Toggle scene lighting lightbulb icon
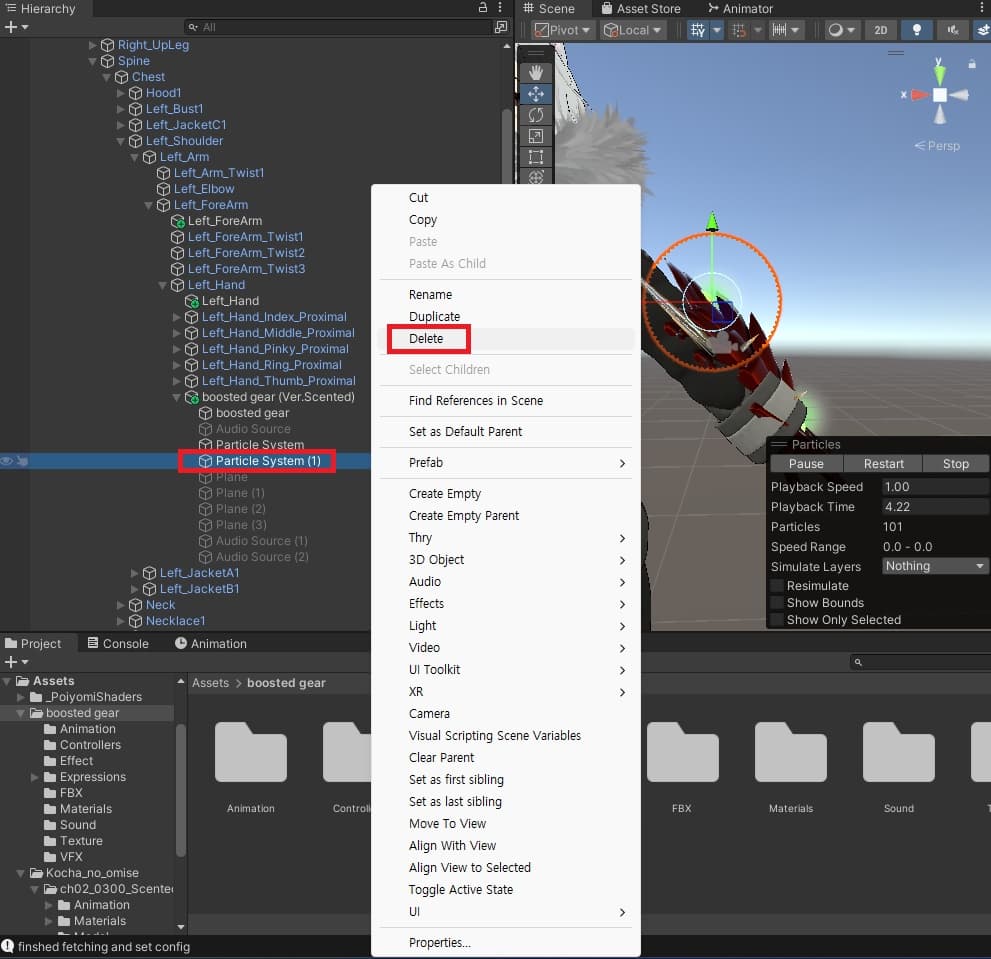The image size is (991, 959). click(x=917, y=30)
